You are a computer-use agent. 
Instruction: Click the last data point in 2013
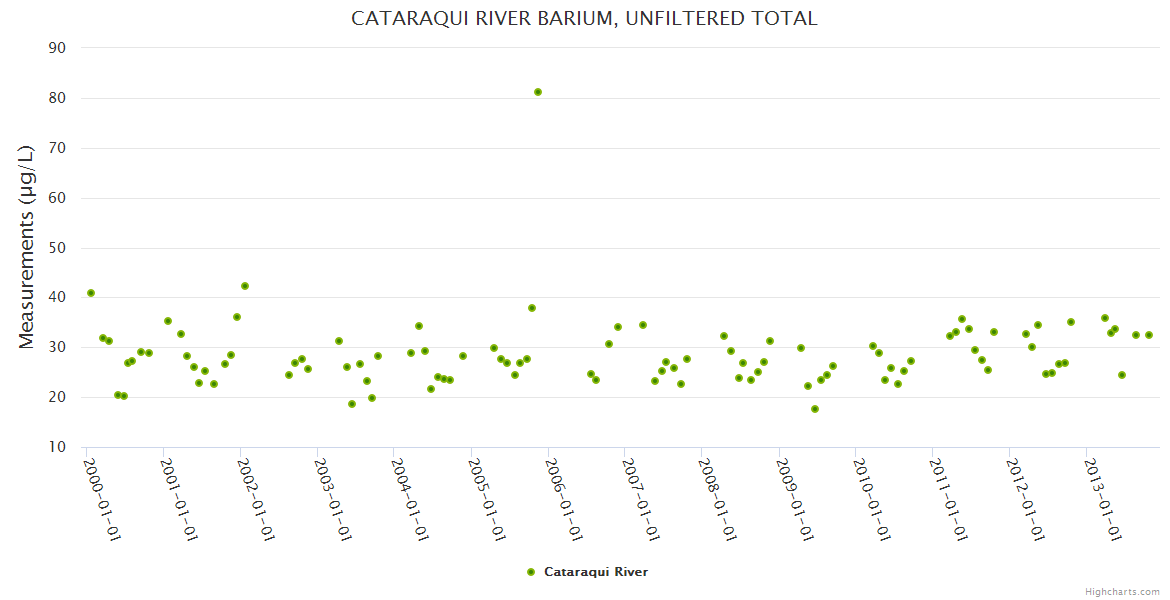click(1149, 335)
